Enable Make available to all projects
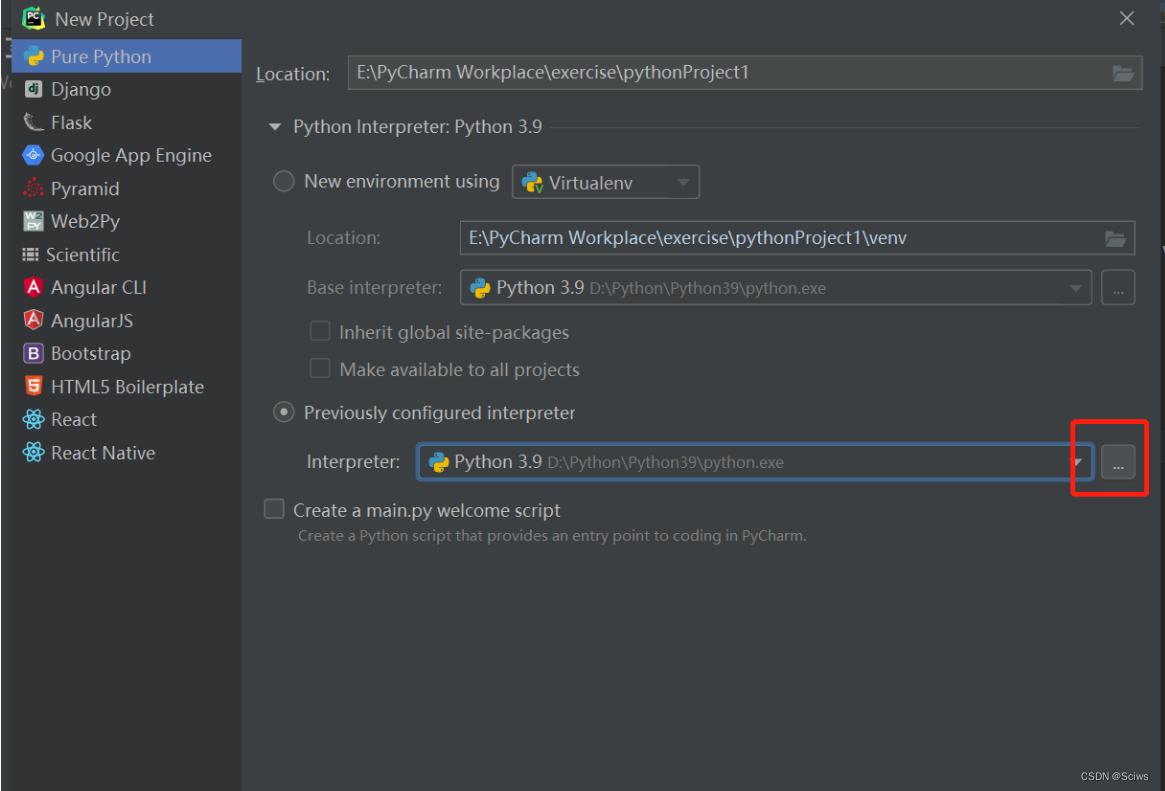The width and height of the screenshot is (1165, 791). pos(319,368)
